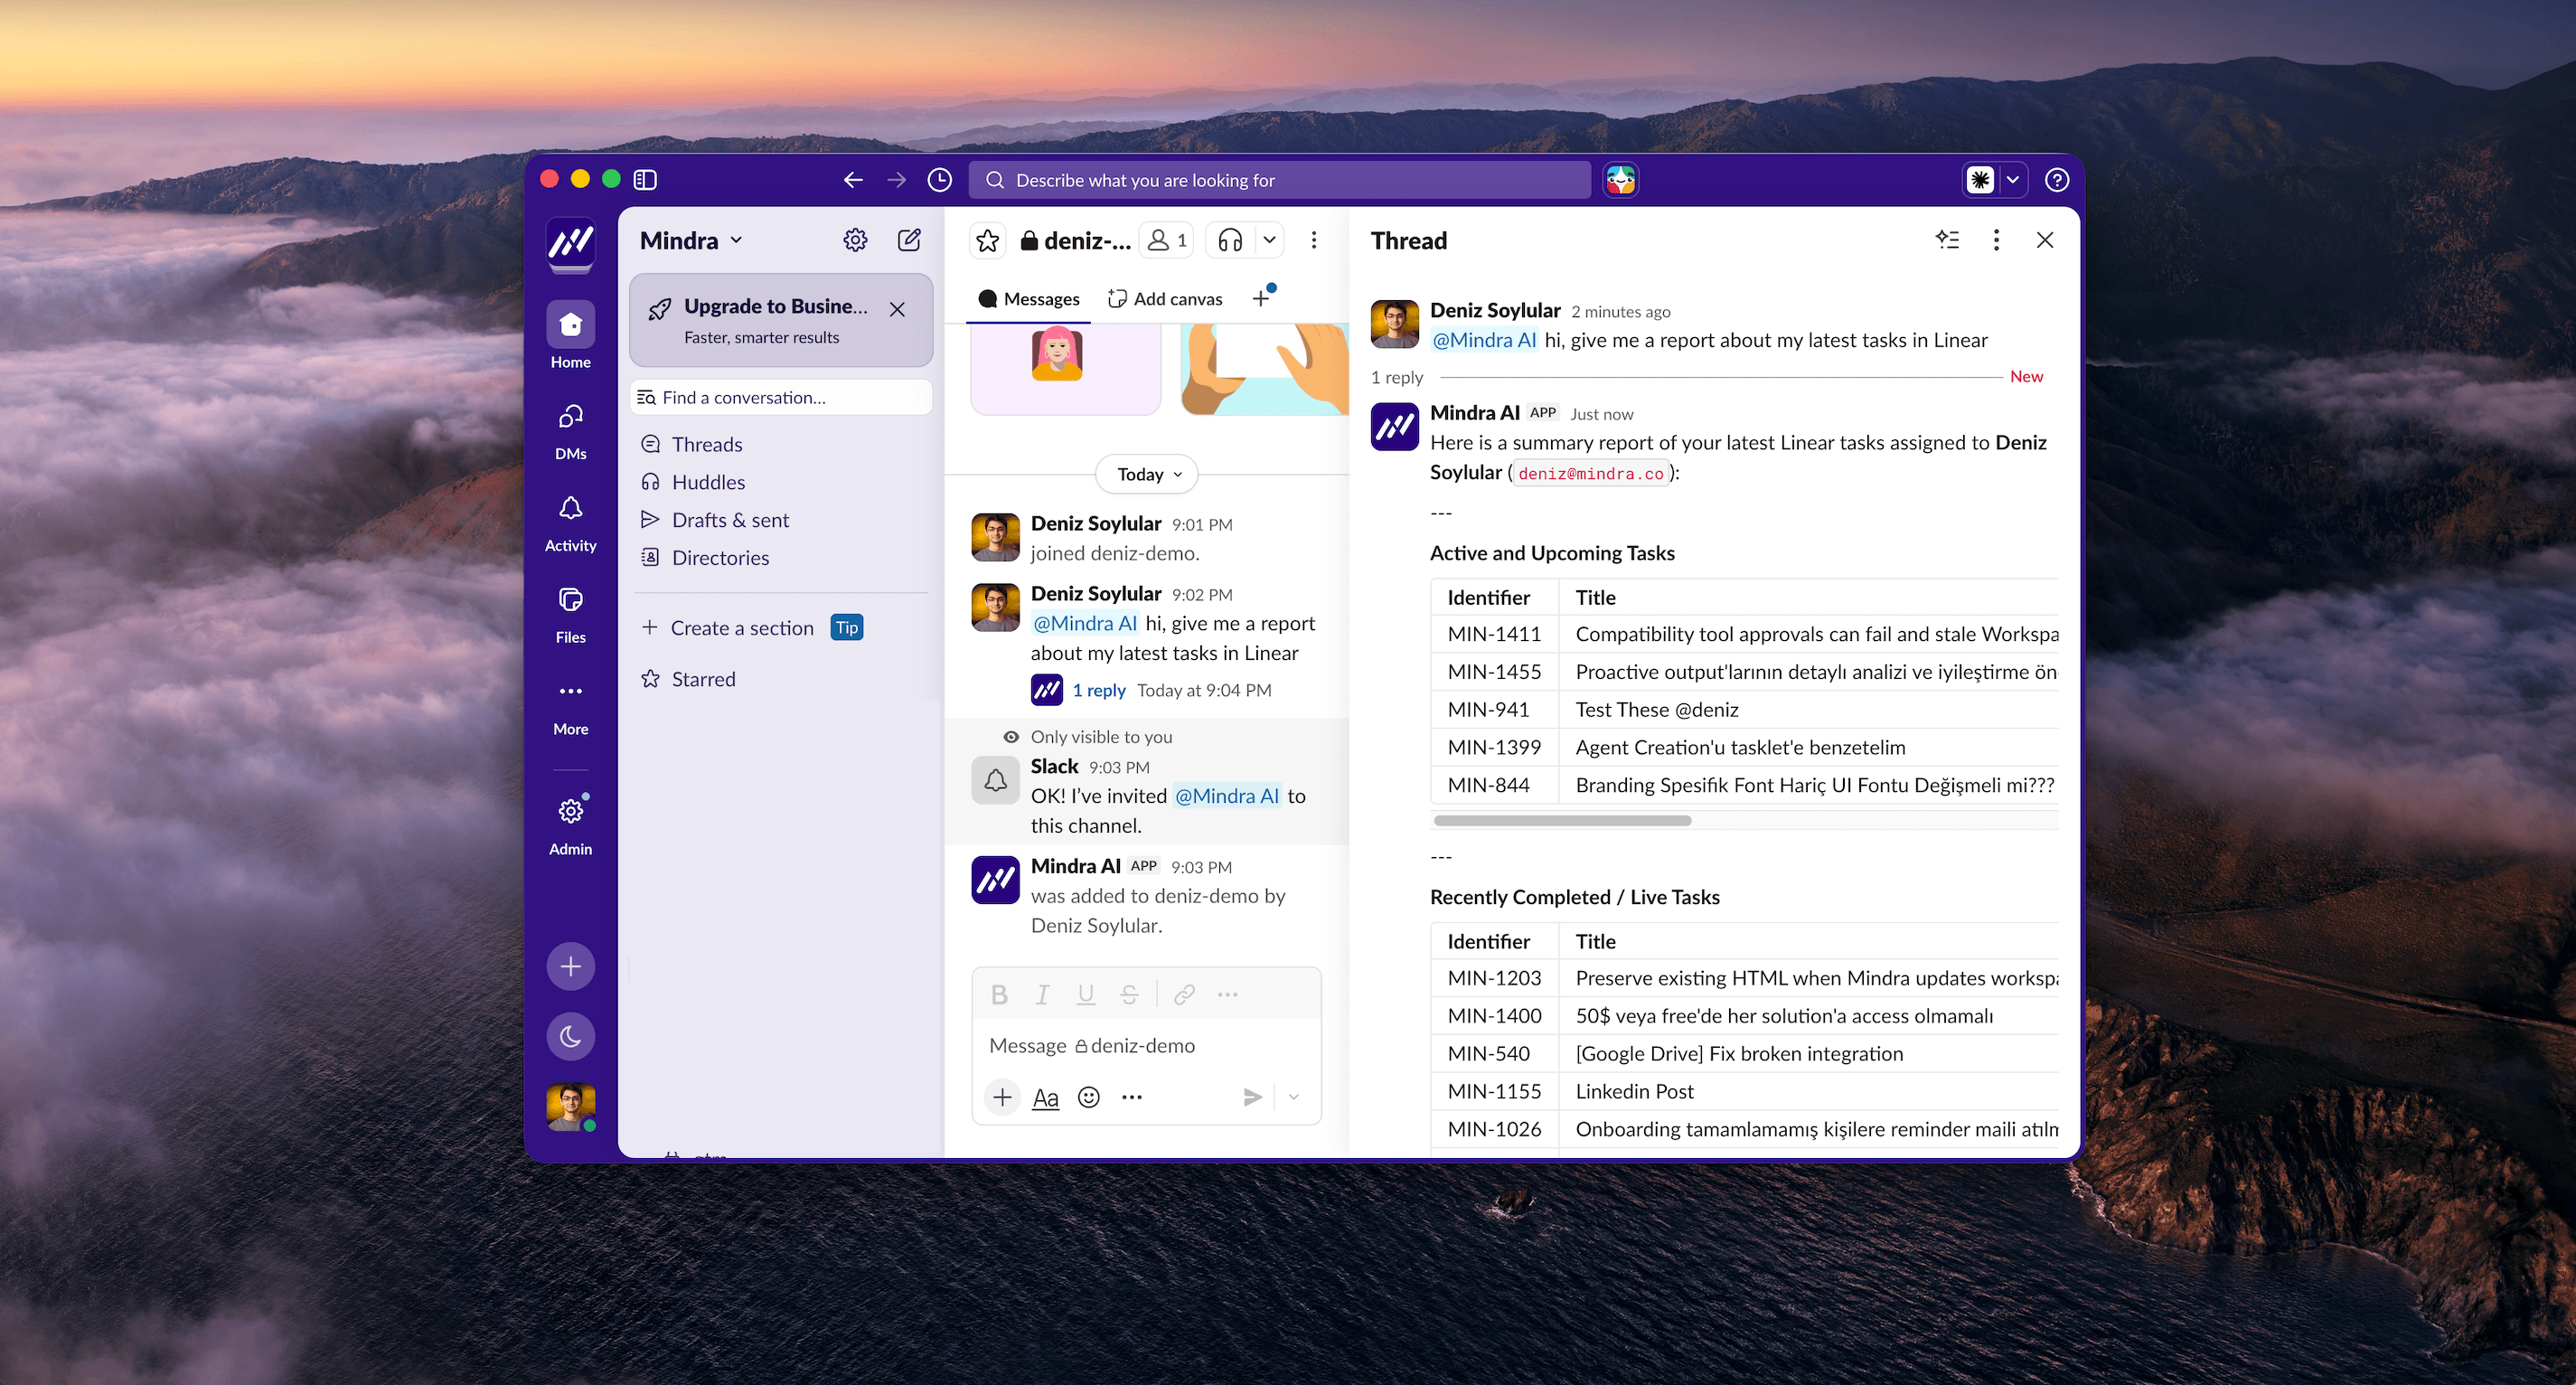Start a huddle with the headphones icon
The width and height of the screenshot is (2576, 1385).
coord(1231,240)
